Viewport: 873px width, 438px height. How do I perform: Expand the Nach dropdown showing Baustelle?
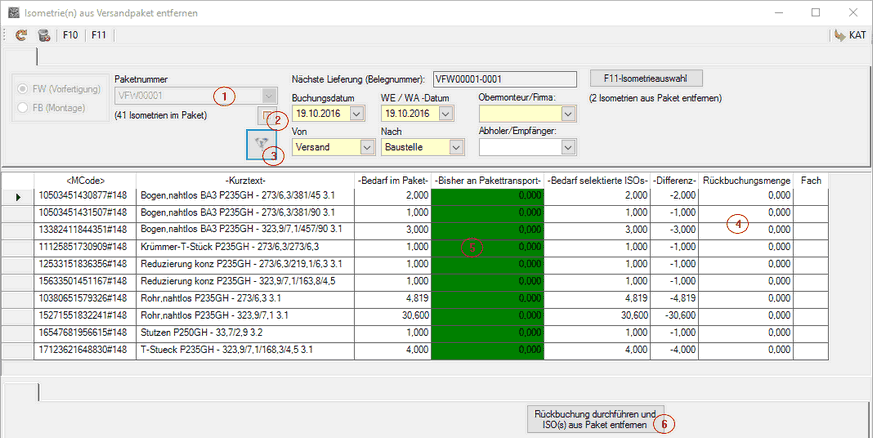pos(456,147)
